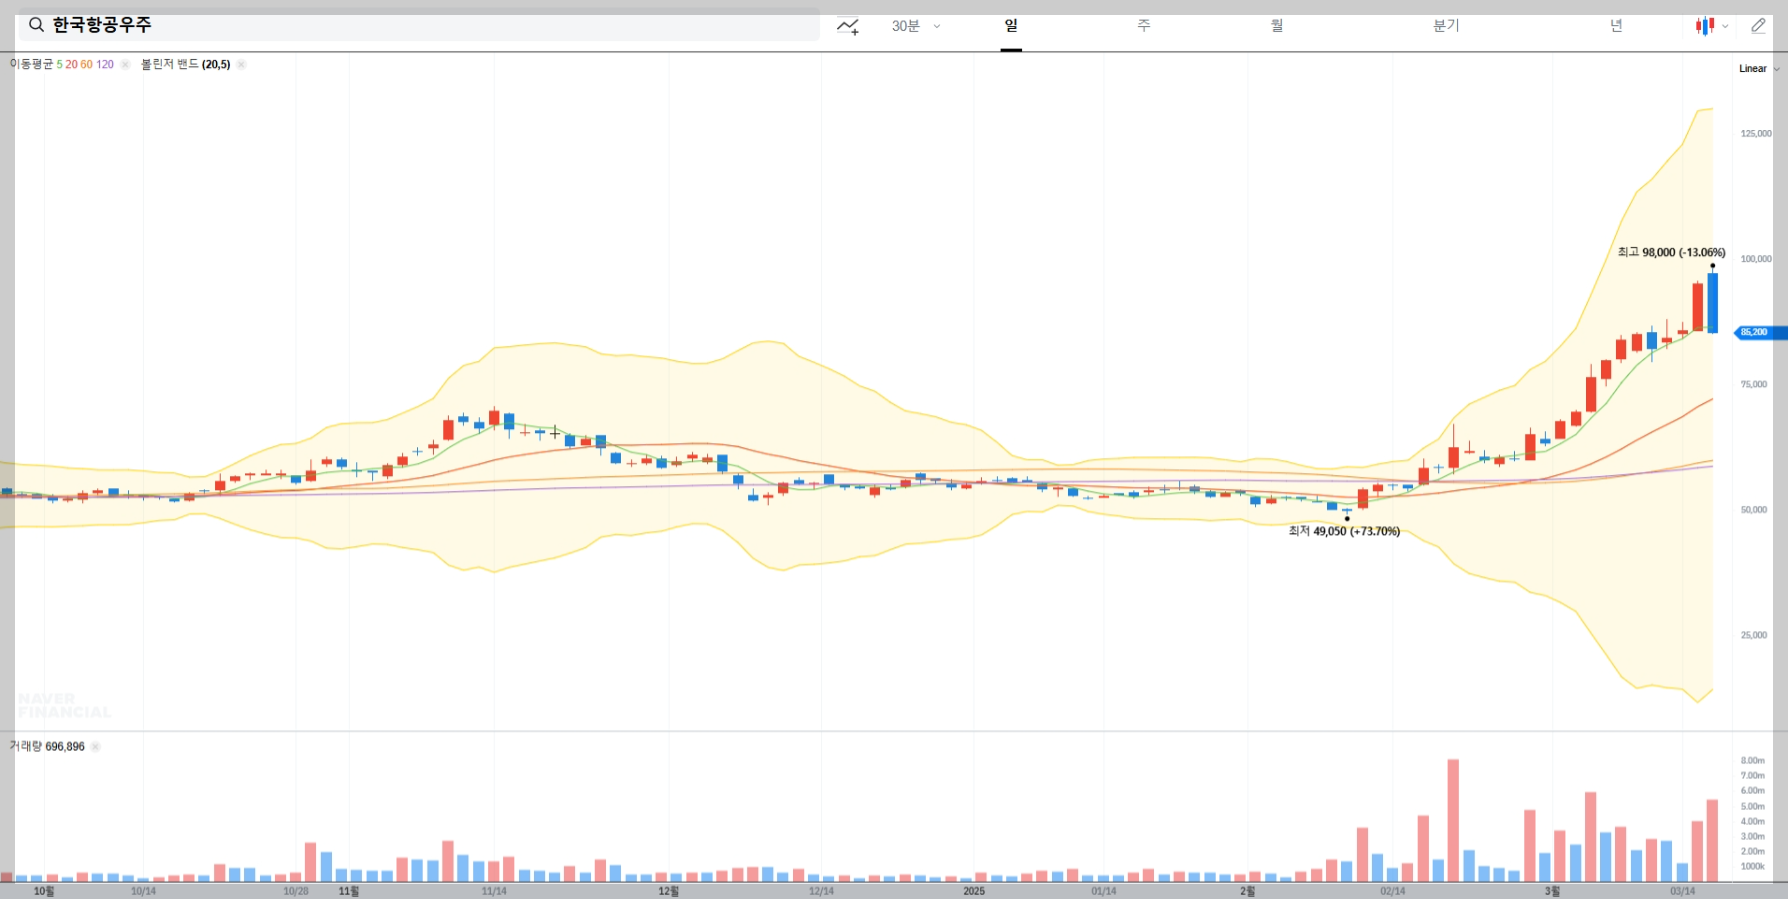Screen dimensions: 1788x899
Task: Click the 거래량 696,896 label
Action: pos(47,747)
